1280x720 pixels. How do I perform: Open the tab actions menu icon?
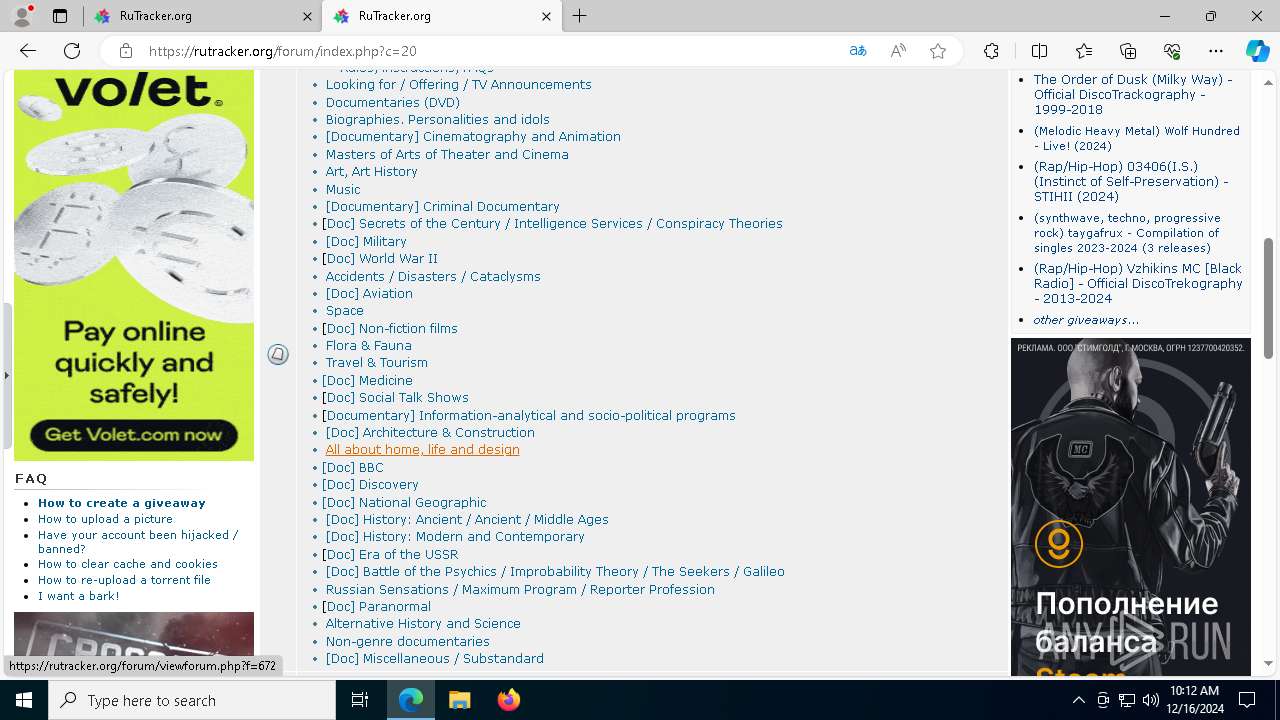pyautogui.click(x=60, y=16)
